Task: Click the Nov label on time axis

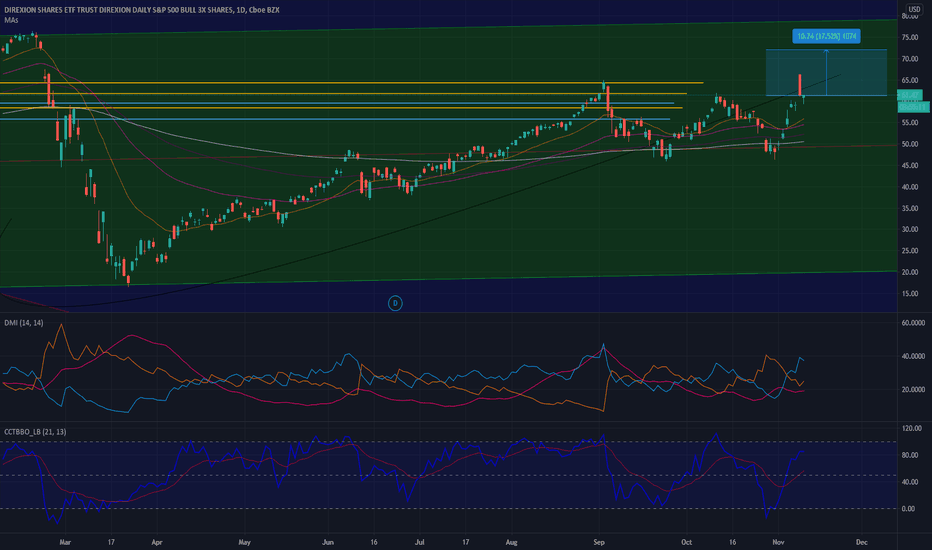Action: coord(778,542)
